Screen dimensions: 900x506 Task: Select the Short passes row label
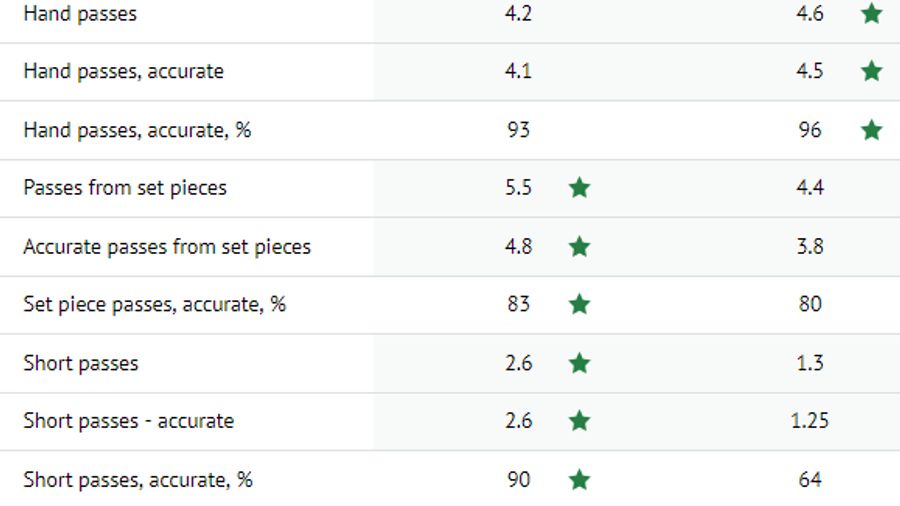coord(81,363)
